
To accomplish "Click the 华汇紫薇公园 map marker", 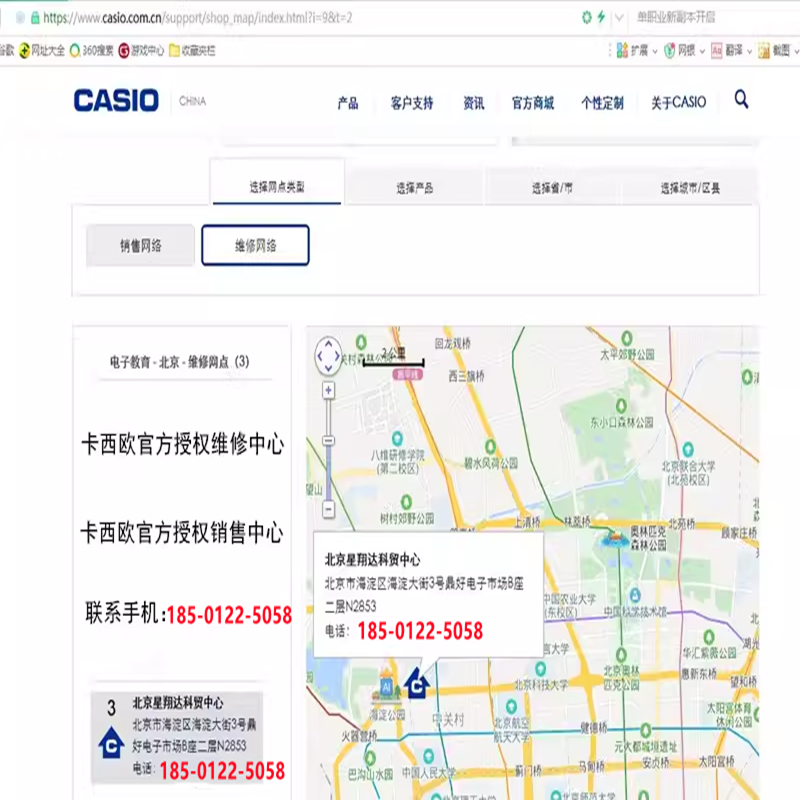I will [709, 637].
